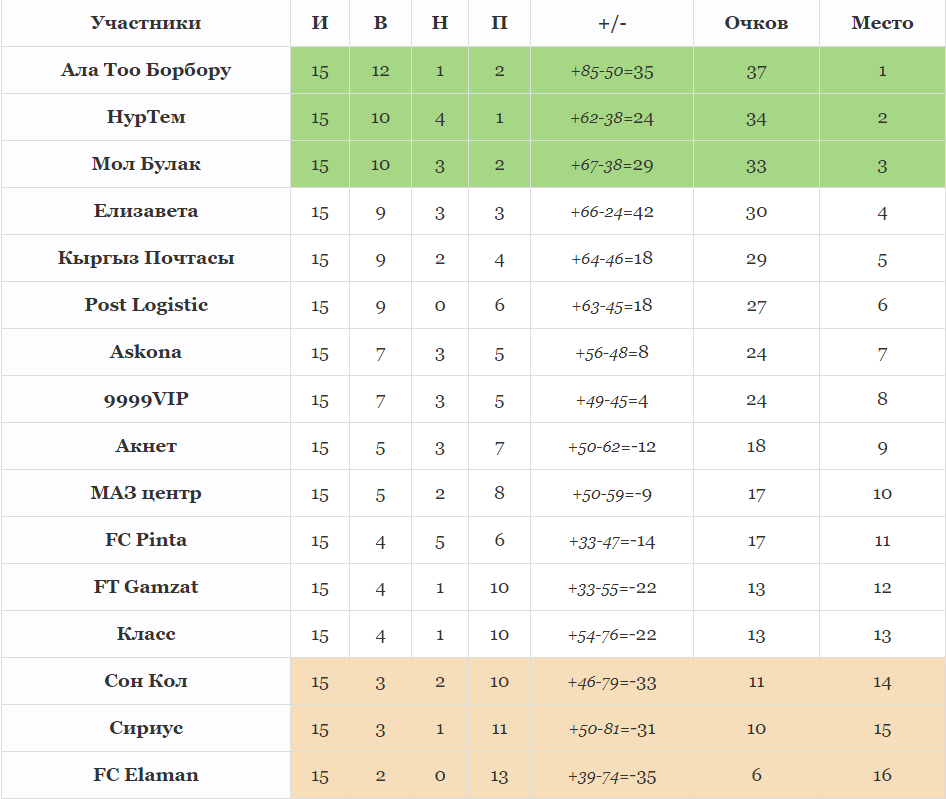This screenshot has width=946, height=799.
Task: Select the "НурТем" team row name
Action: click(146, 117)
